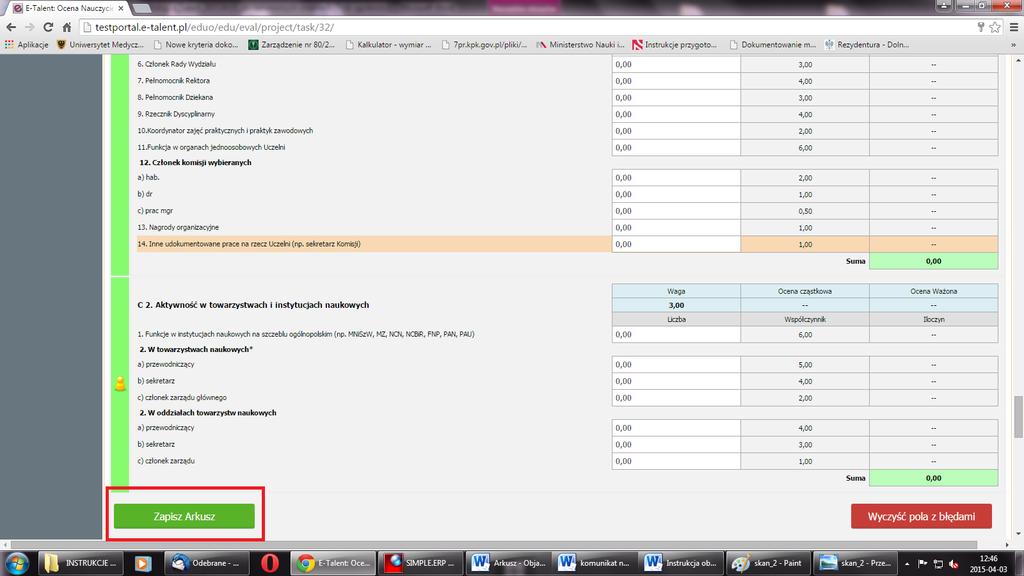This screenshot has width=1024, height=576.
Task: Click the text 2. W towarzystwach naukowych*
Action: coord(196,349)
